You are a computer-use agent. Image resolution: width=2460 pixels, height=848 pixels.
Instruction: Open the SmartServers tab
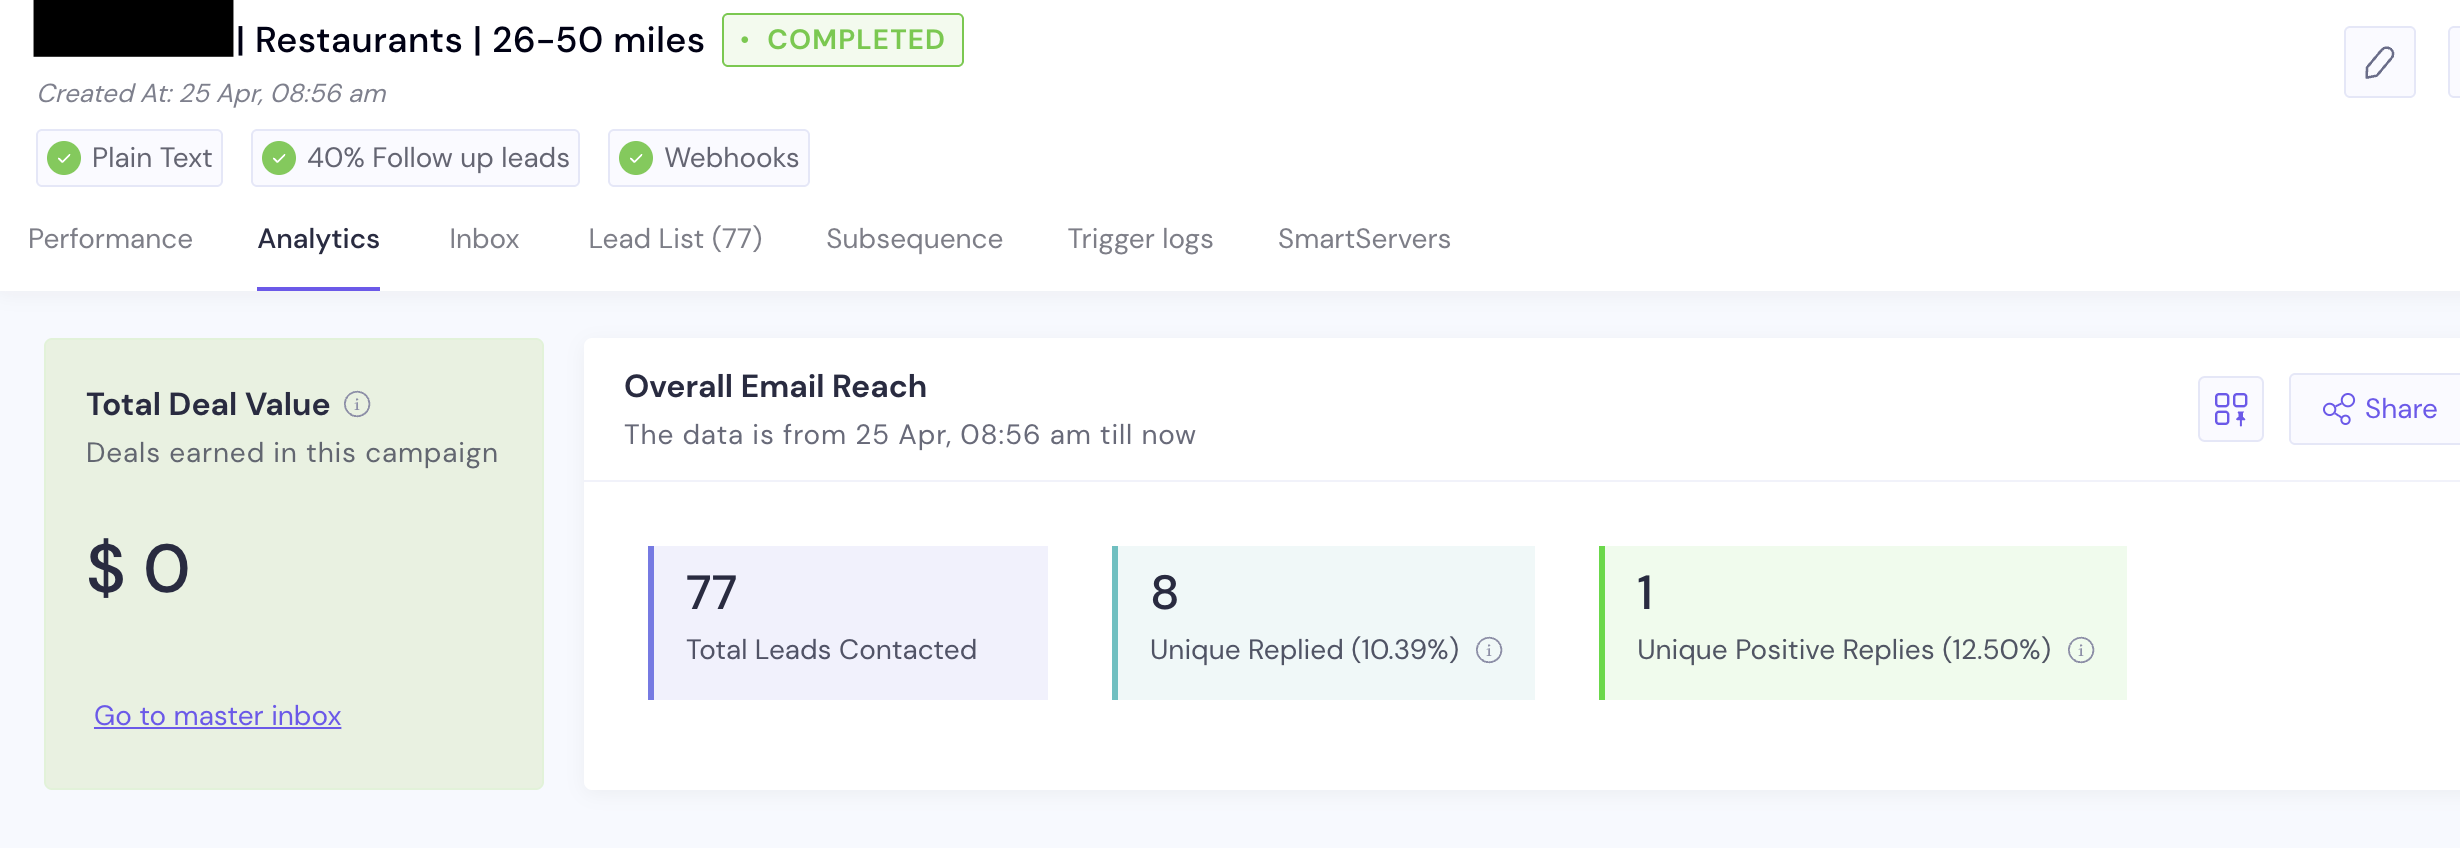(1364, 239)
